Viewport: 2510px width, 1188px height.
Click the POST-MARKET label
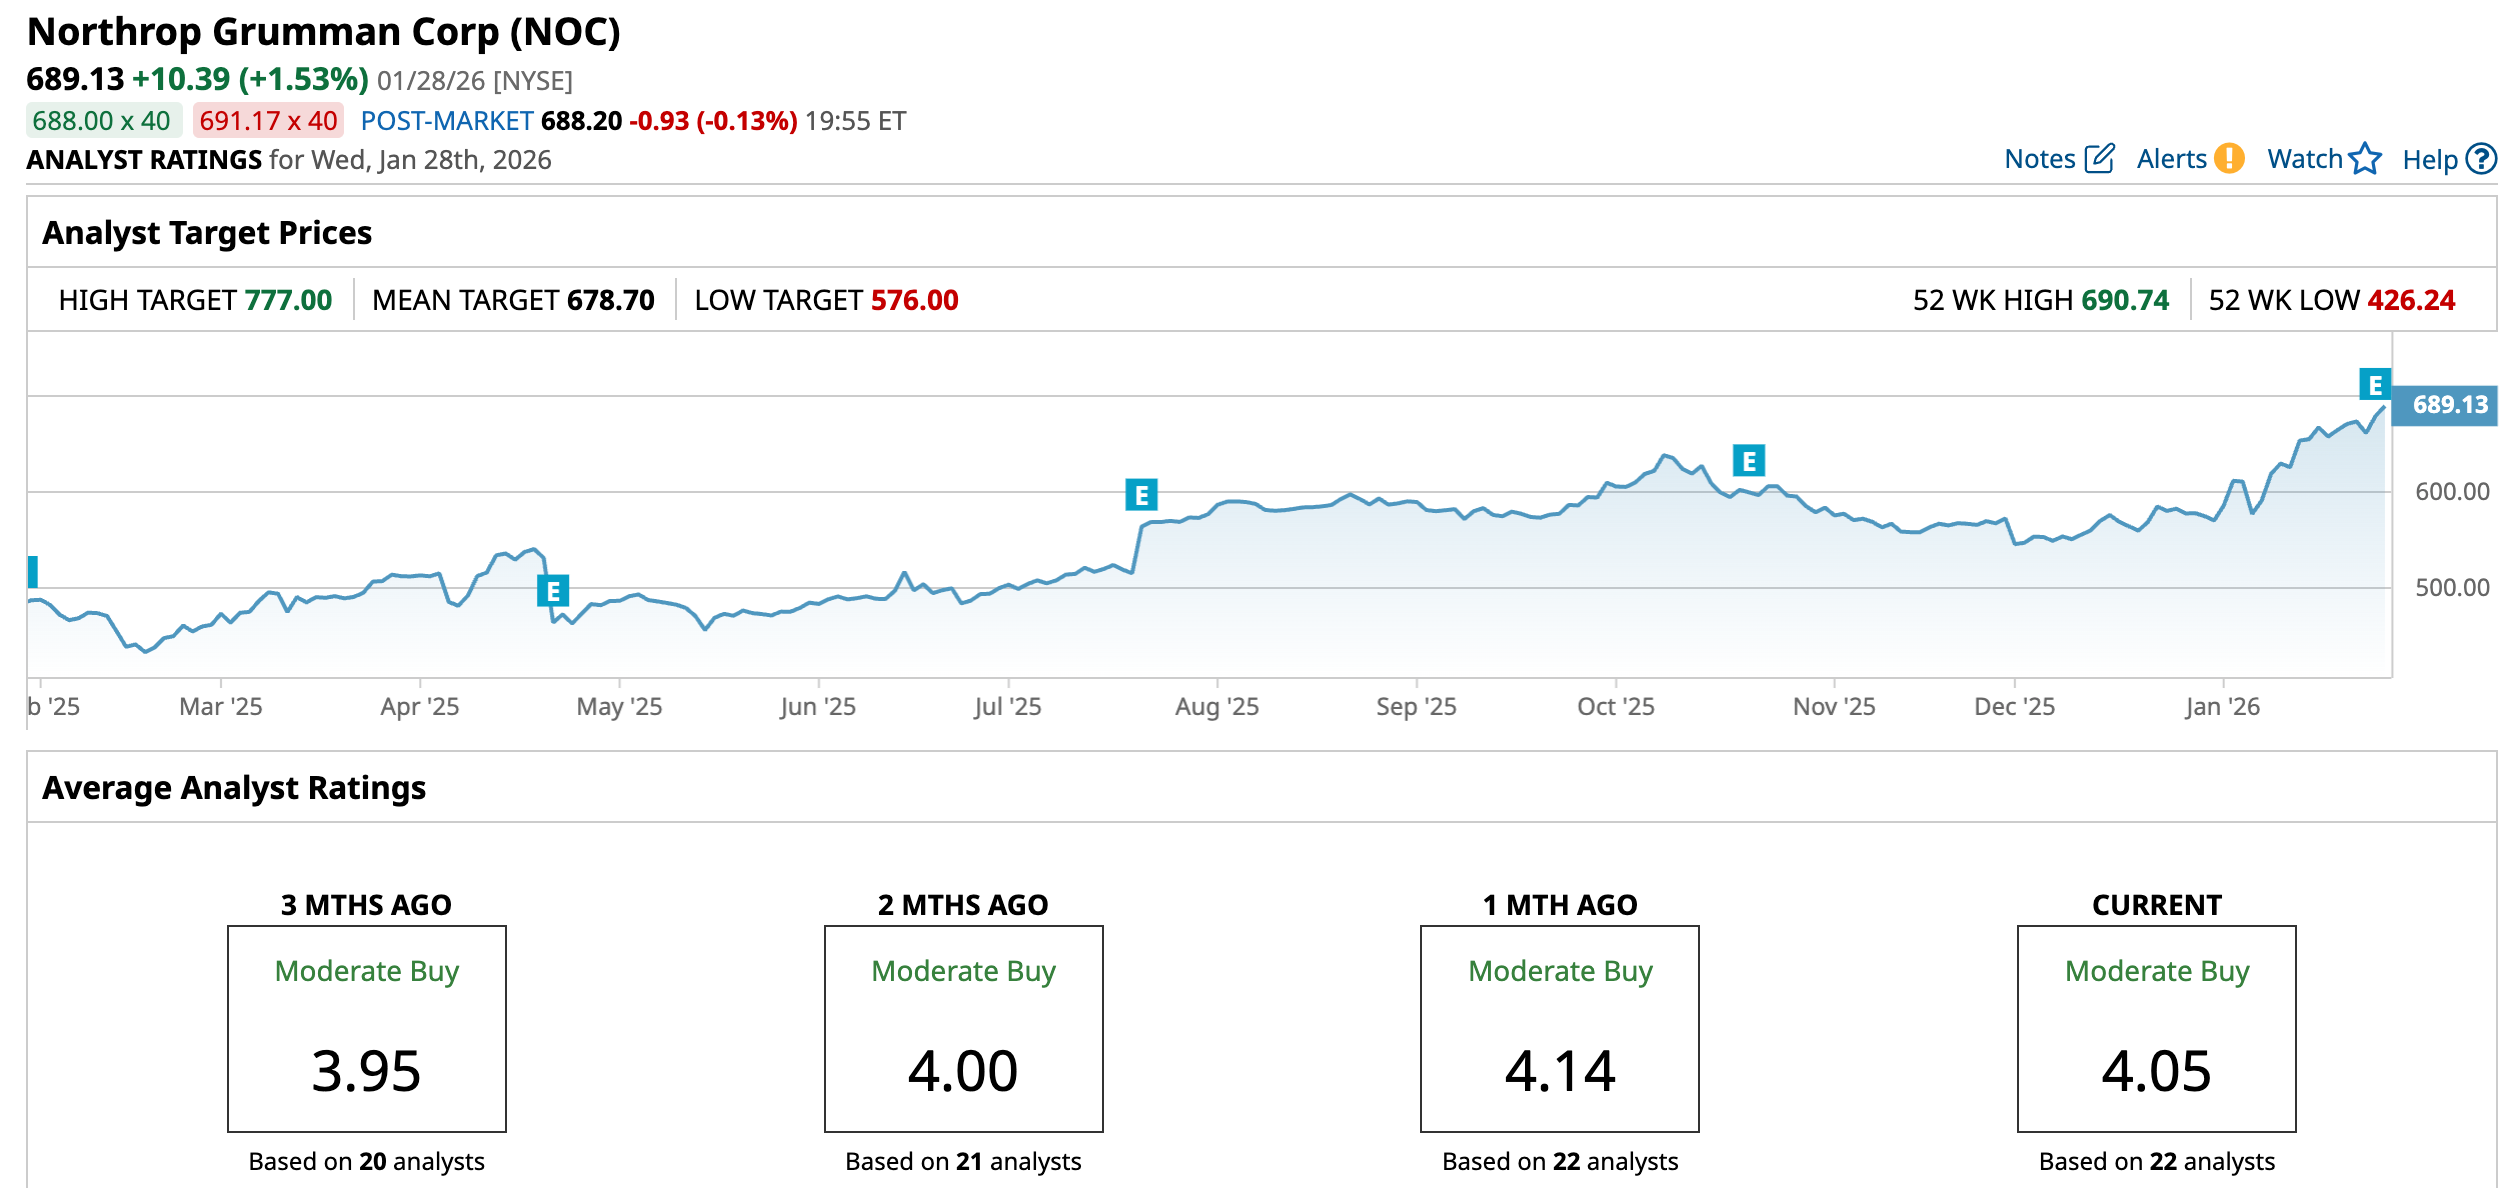point(446,121)
